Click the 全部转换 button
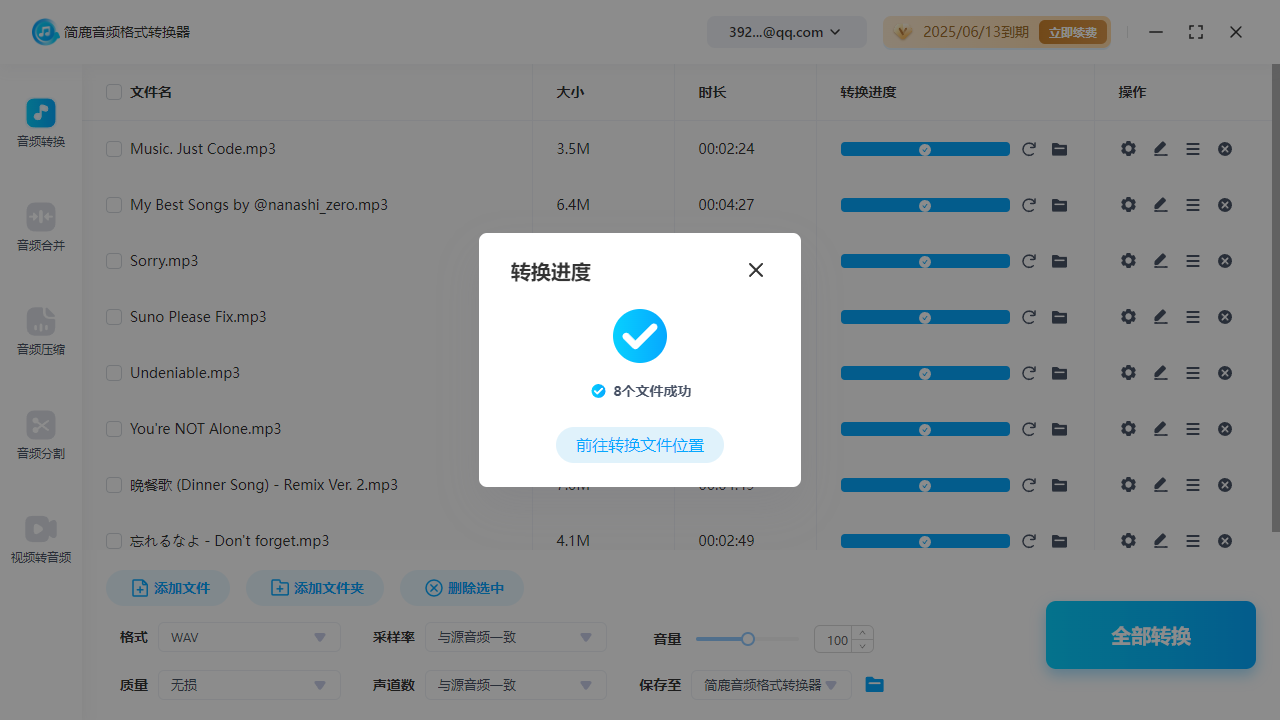1280x720 pixels. tap(1150, 636)
